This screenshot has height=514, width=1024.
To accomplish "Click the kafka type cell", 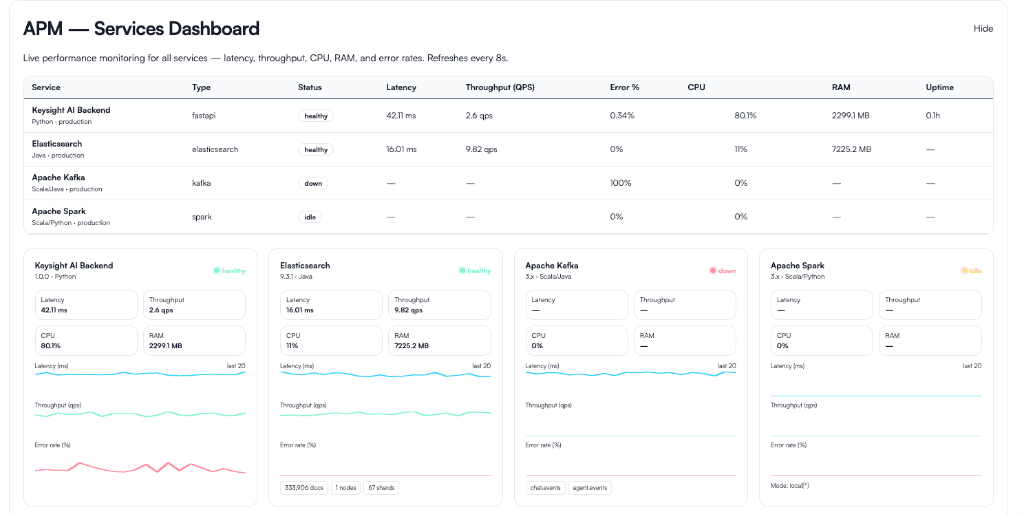I will [201, 184].
